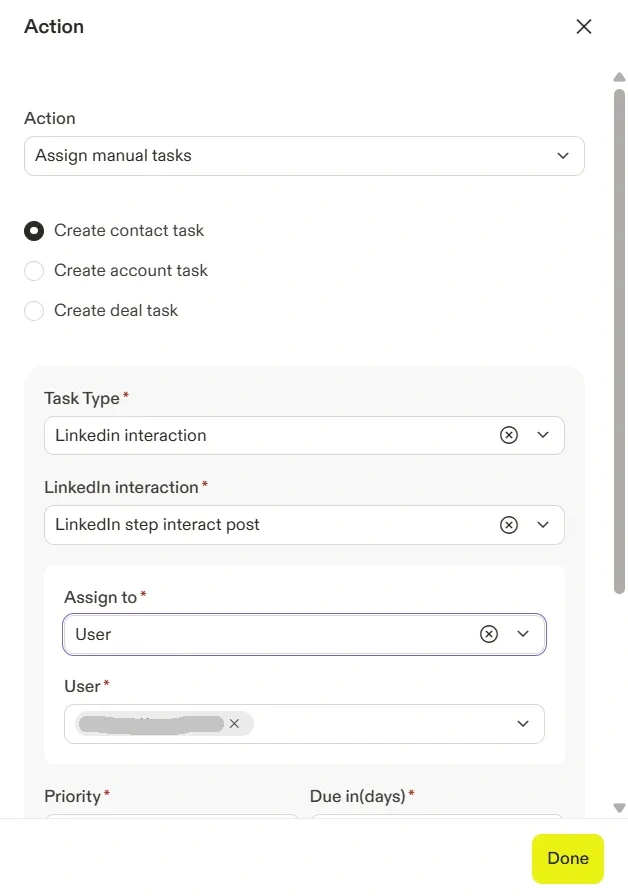Screen dimensions: 628x896
Task: Close the Action panel with X icon
Action: point(584,27)
